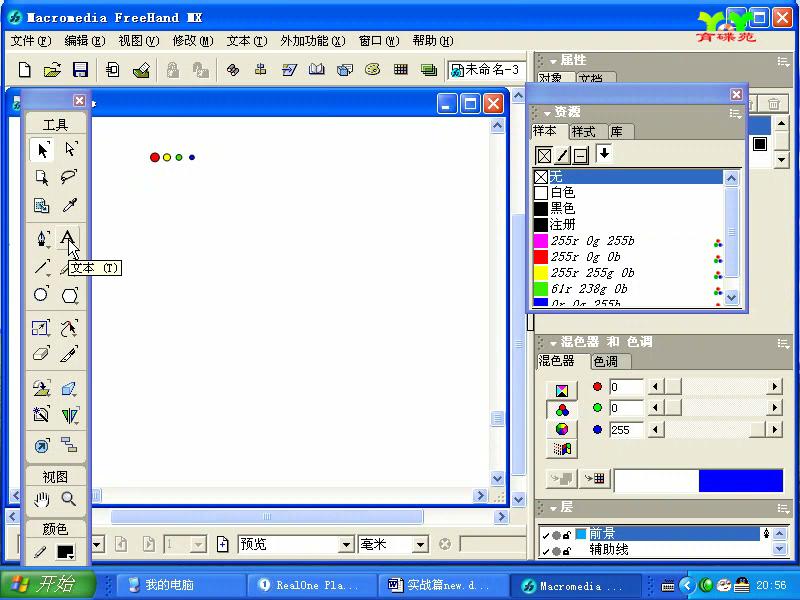Select the Connector tool
Screen dimensions: 800x600
(x=70, y=445)
